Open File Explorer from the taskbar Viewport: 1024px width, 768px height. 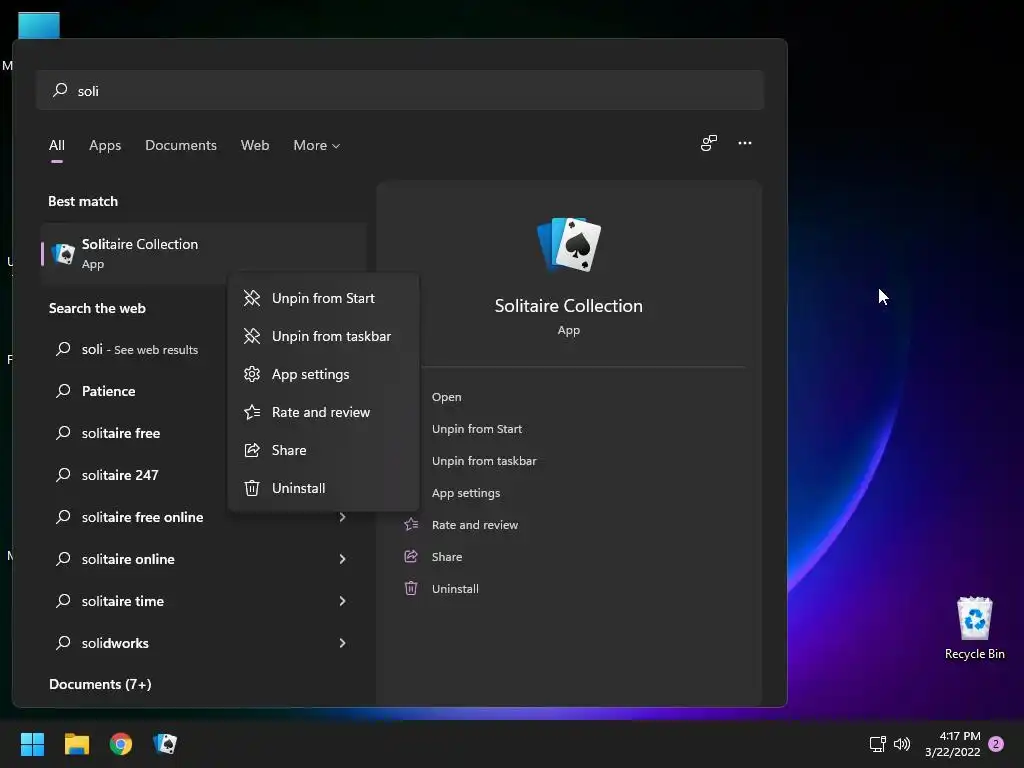point(76,744)
